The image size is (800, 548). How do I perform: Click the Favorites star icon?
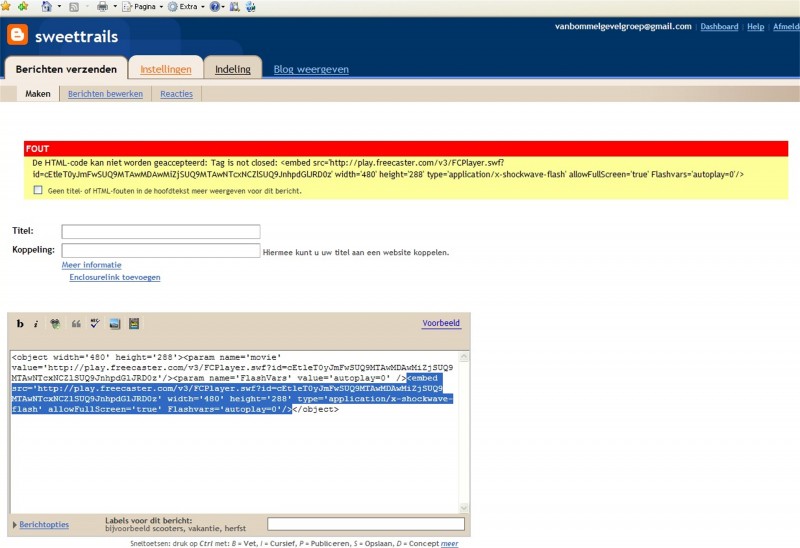[x=6, y=6]
